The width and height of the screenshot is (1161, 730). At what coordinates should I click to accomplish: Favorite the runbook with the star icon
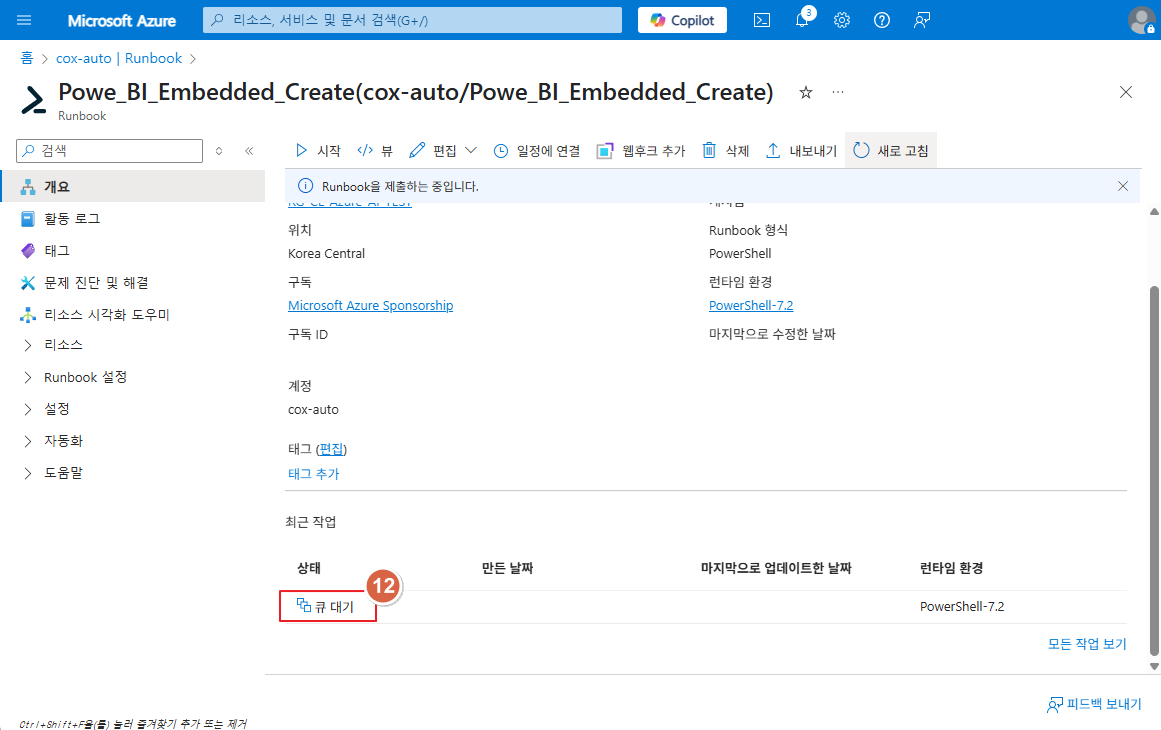click(806, 93)
